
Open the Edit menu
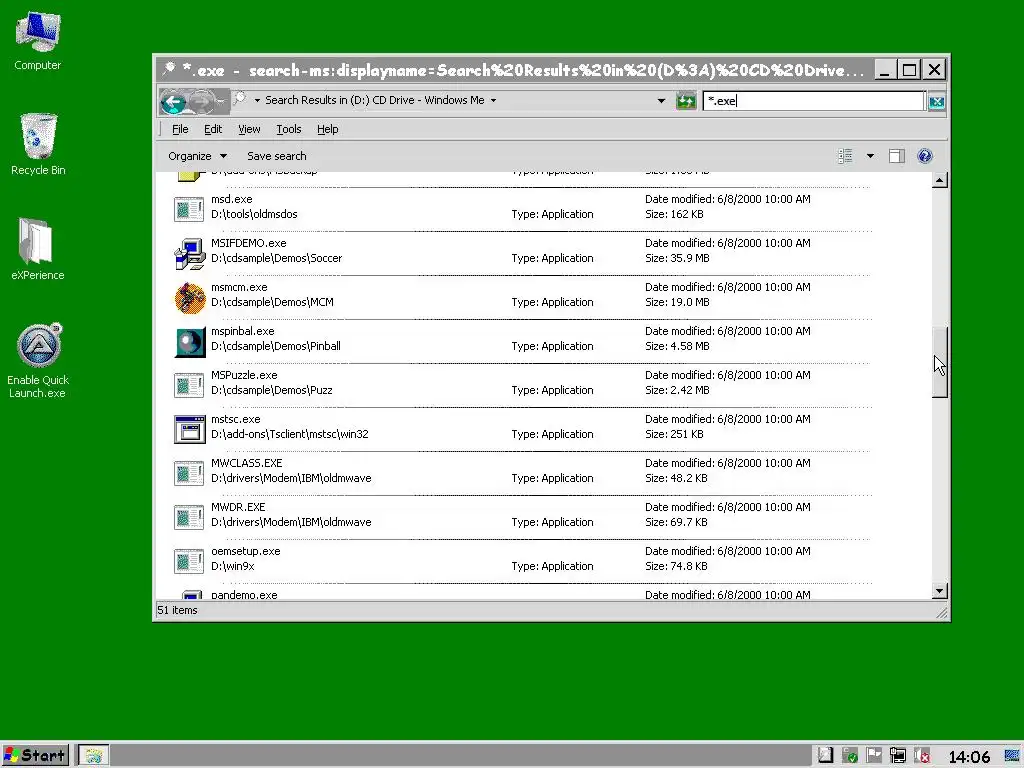point(213,129)
